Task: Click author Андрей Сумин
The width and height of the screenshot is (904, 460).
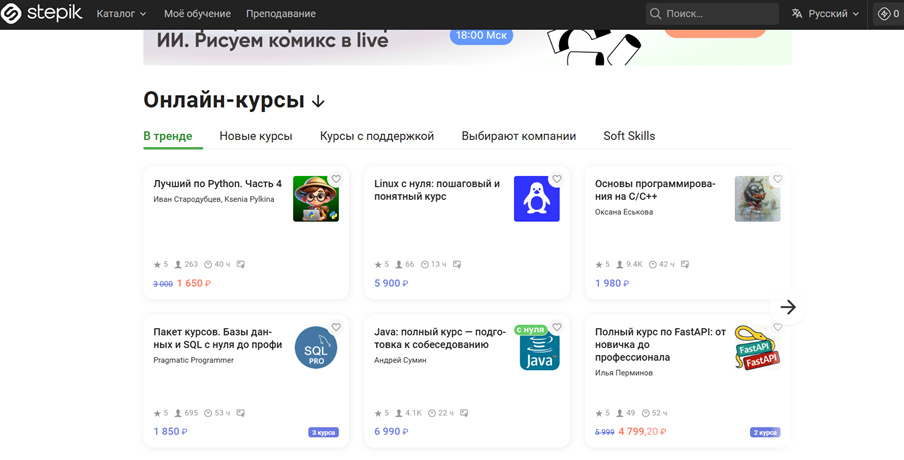Action: (x=400, y=360)
